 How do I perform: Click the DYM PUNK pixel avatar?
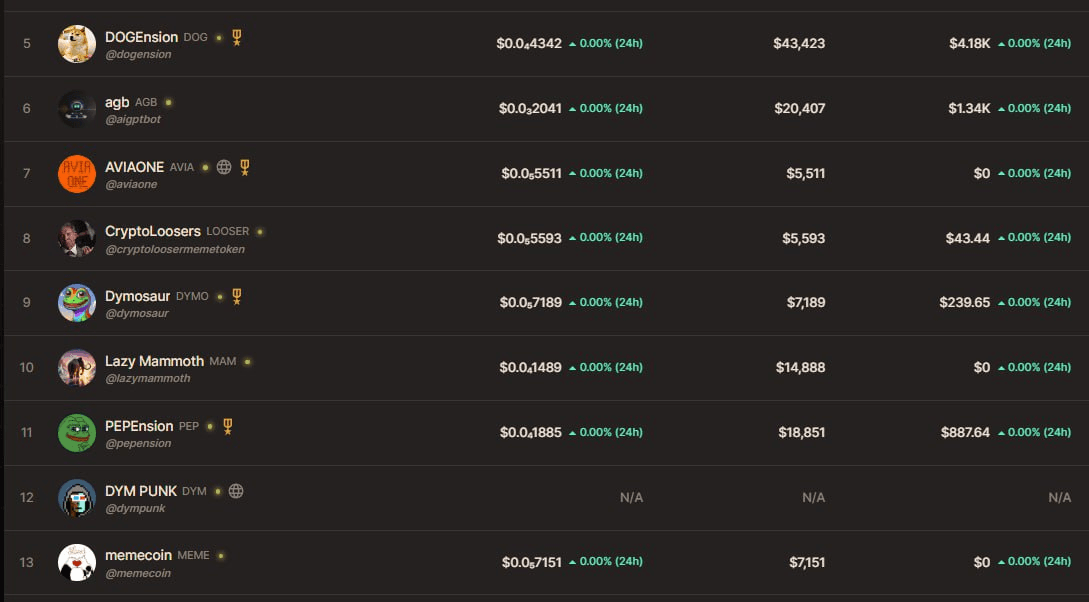[x=77, y=498]
